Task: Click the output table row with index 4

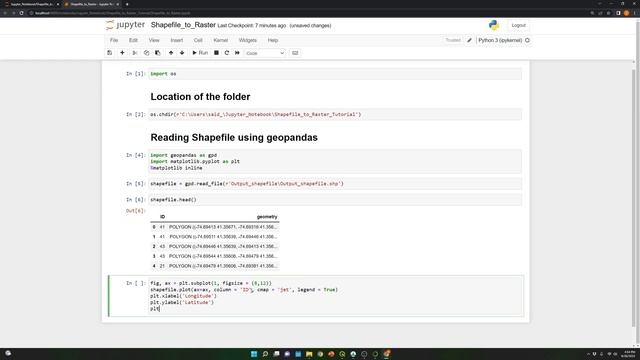Action: [x=215, y=266]
